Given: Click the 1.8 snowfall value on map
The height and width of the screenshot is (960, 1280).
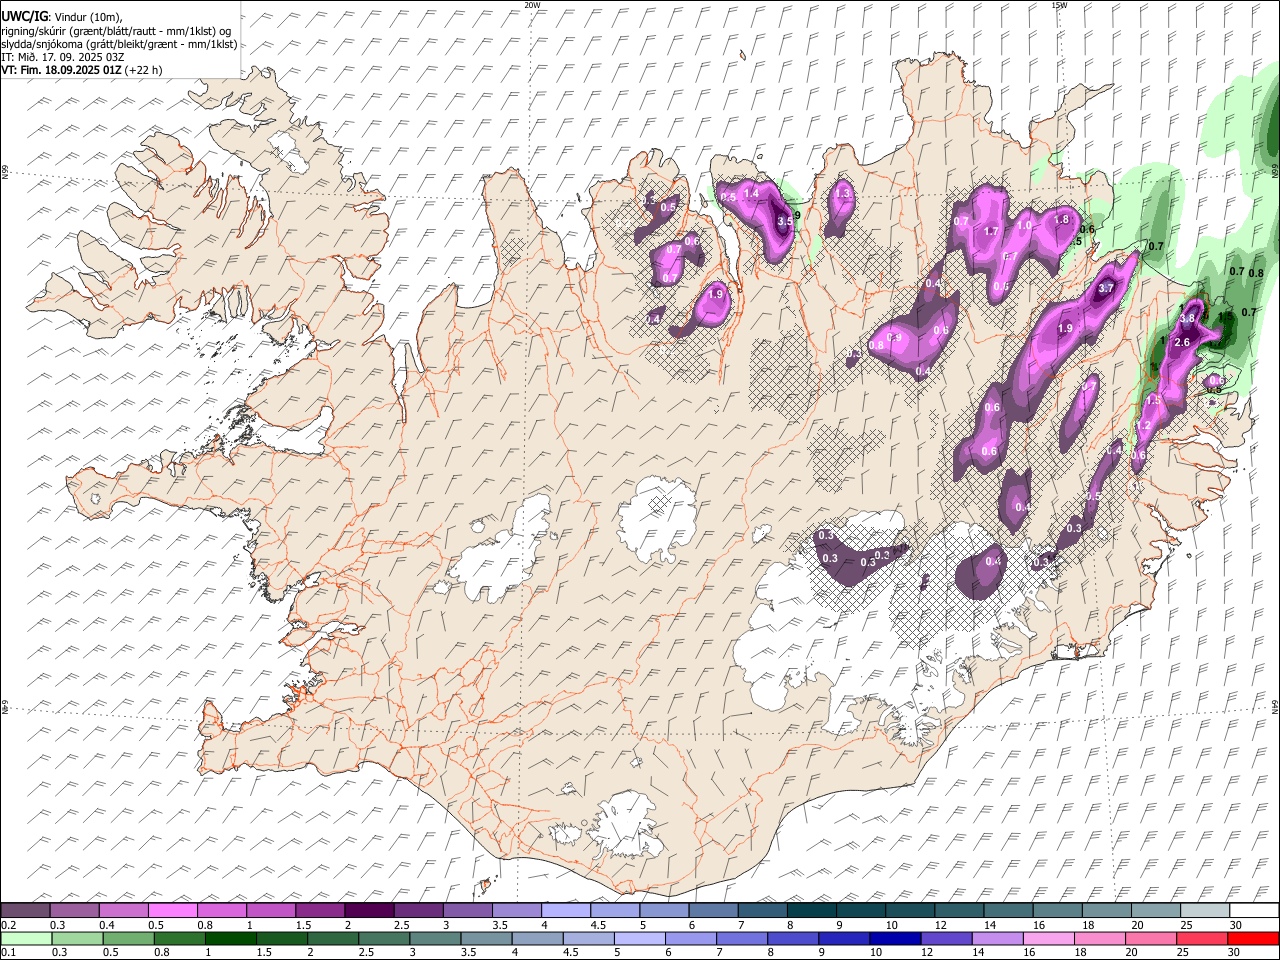Looking at the screenshot, I should (1062, 220).
